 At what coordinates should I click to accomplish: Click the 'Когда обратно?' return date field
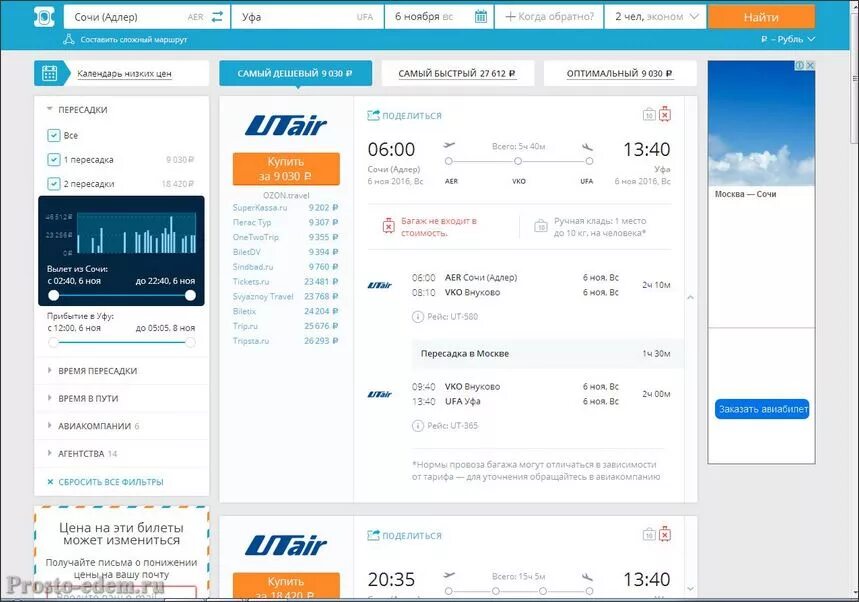[x=549, y=17]
